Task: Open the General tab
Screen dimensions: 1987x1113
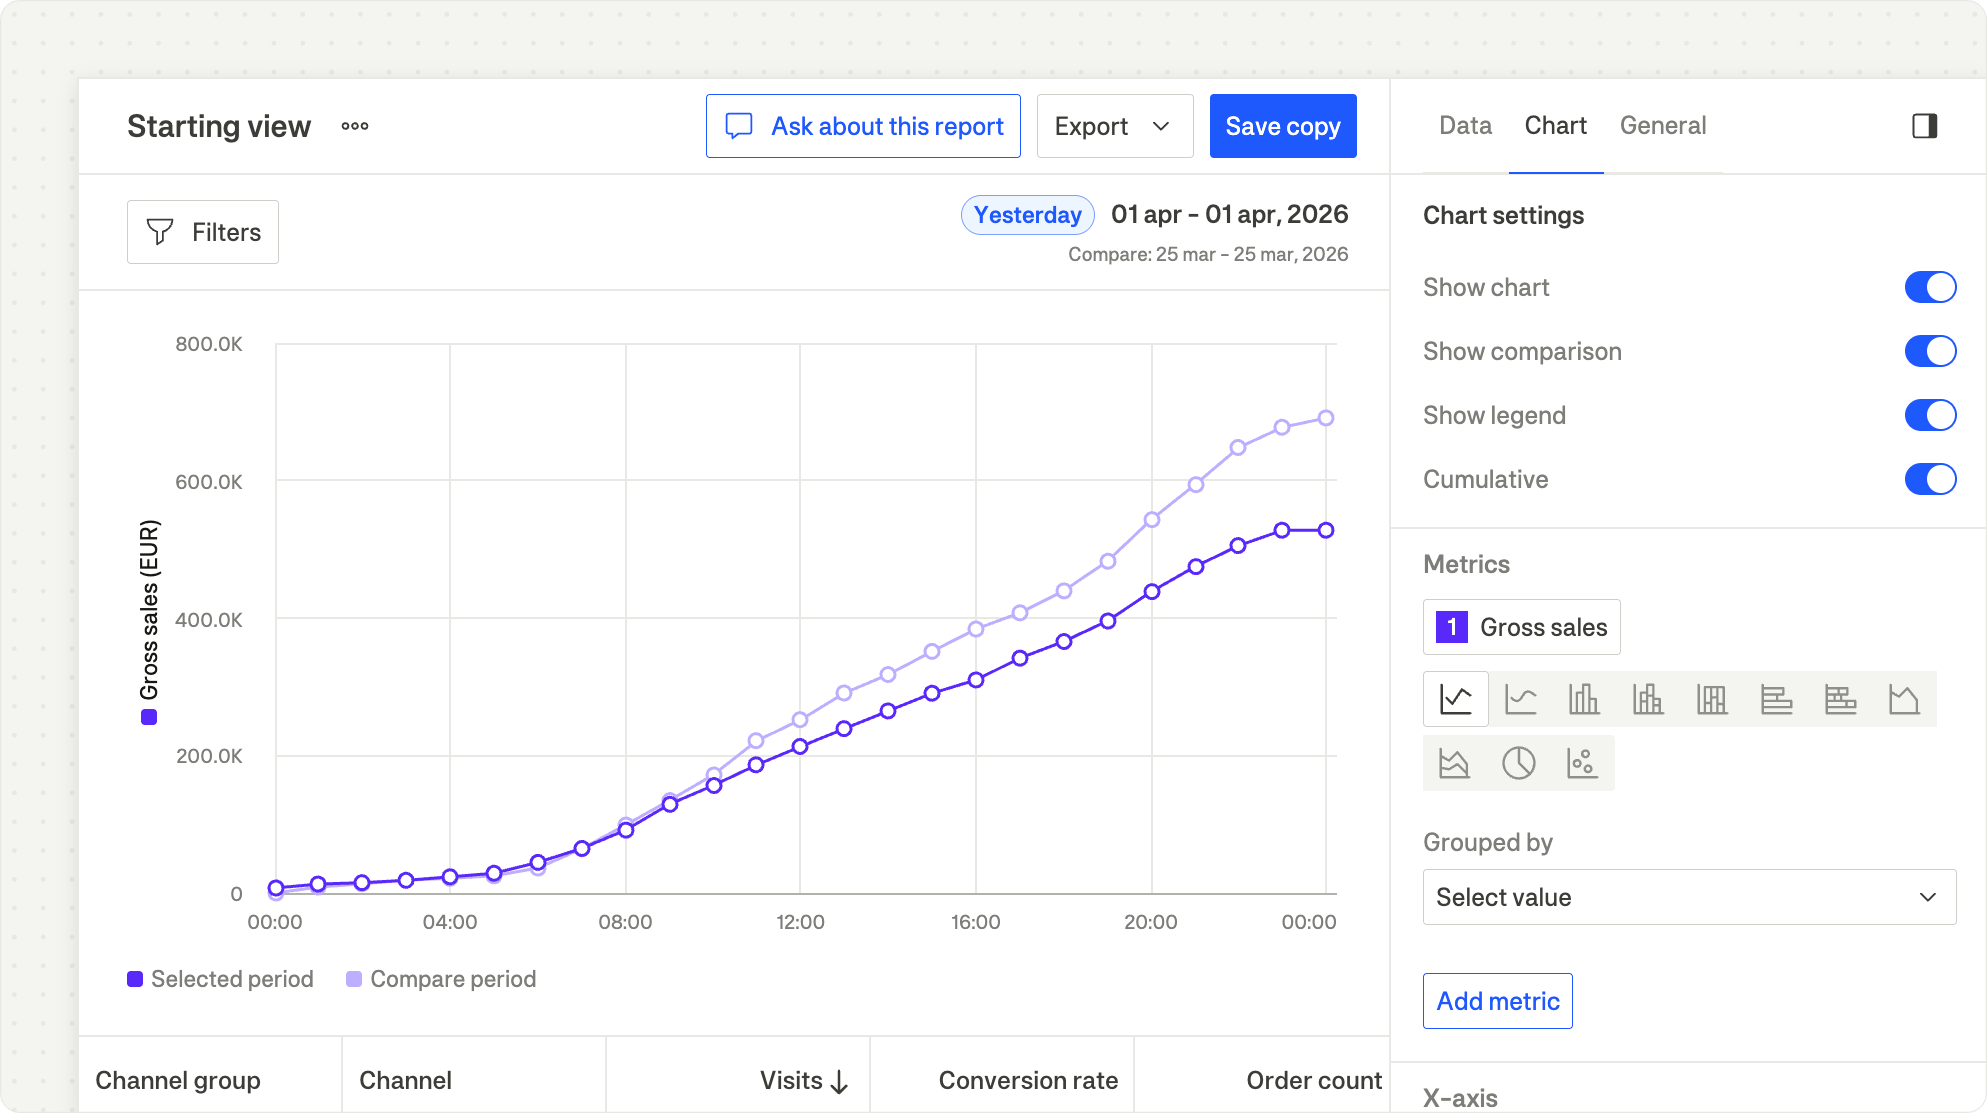Action: tap(1662, 126)
